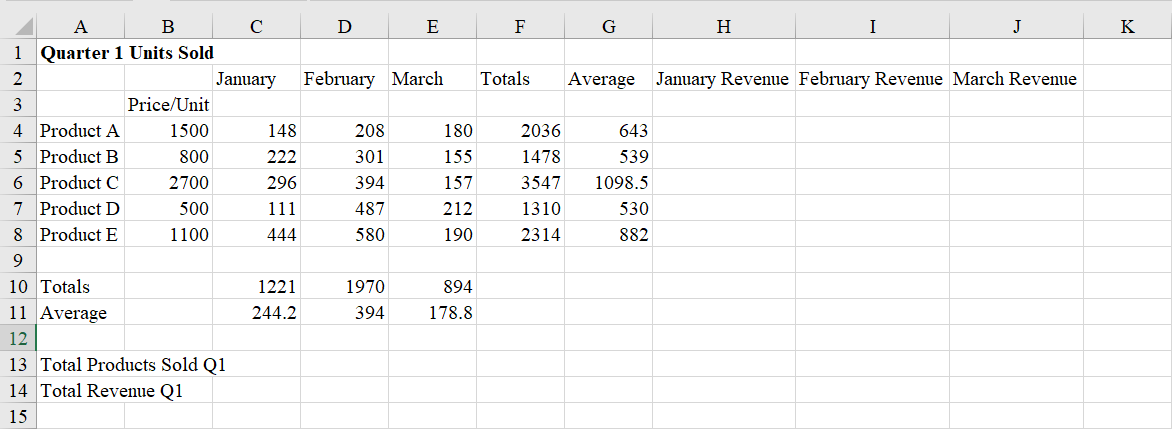1172x429 pixels.
Task: Select column H header
Action: point(723,27)
